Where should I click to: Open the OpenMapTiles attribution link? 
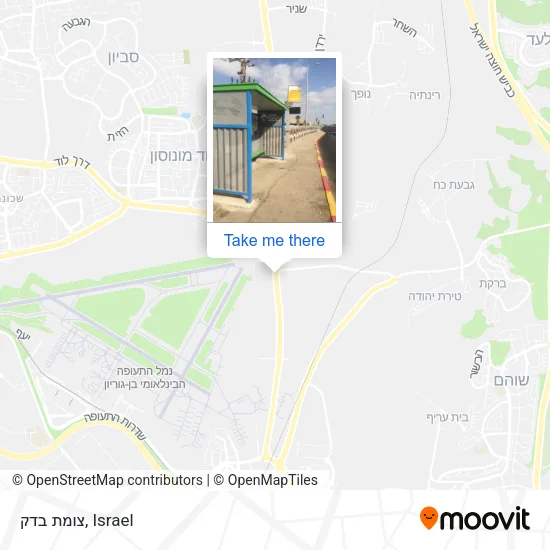[x=266, y=480]
